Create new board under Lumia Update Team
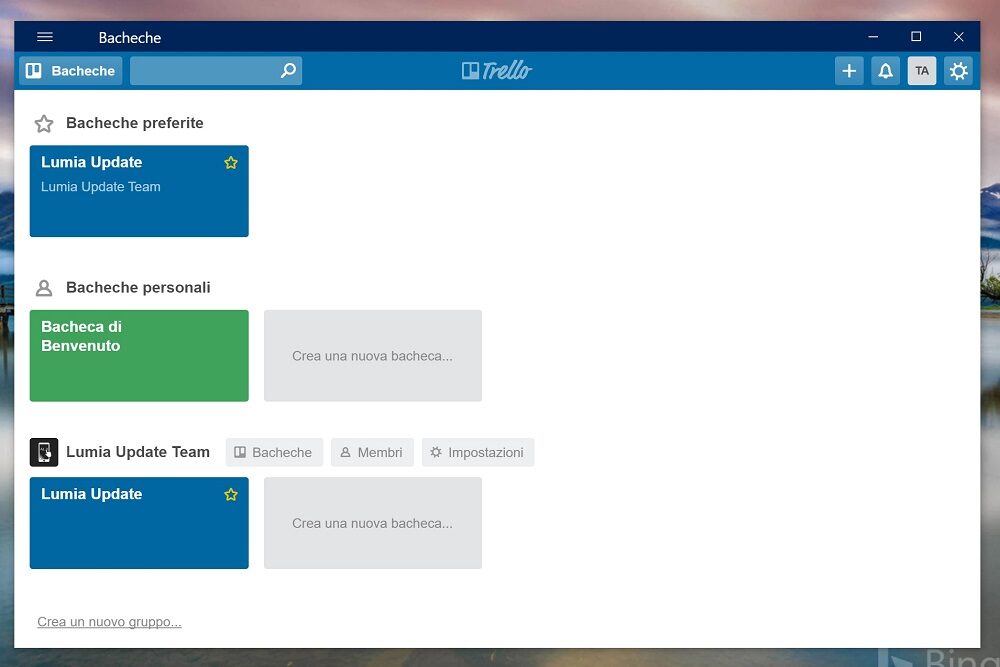 point(372,523)
